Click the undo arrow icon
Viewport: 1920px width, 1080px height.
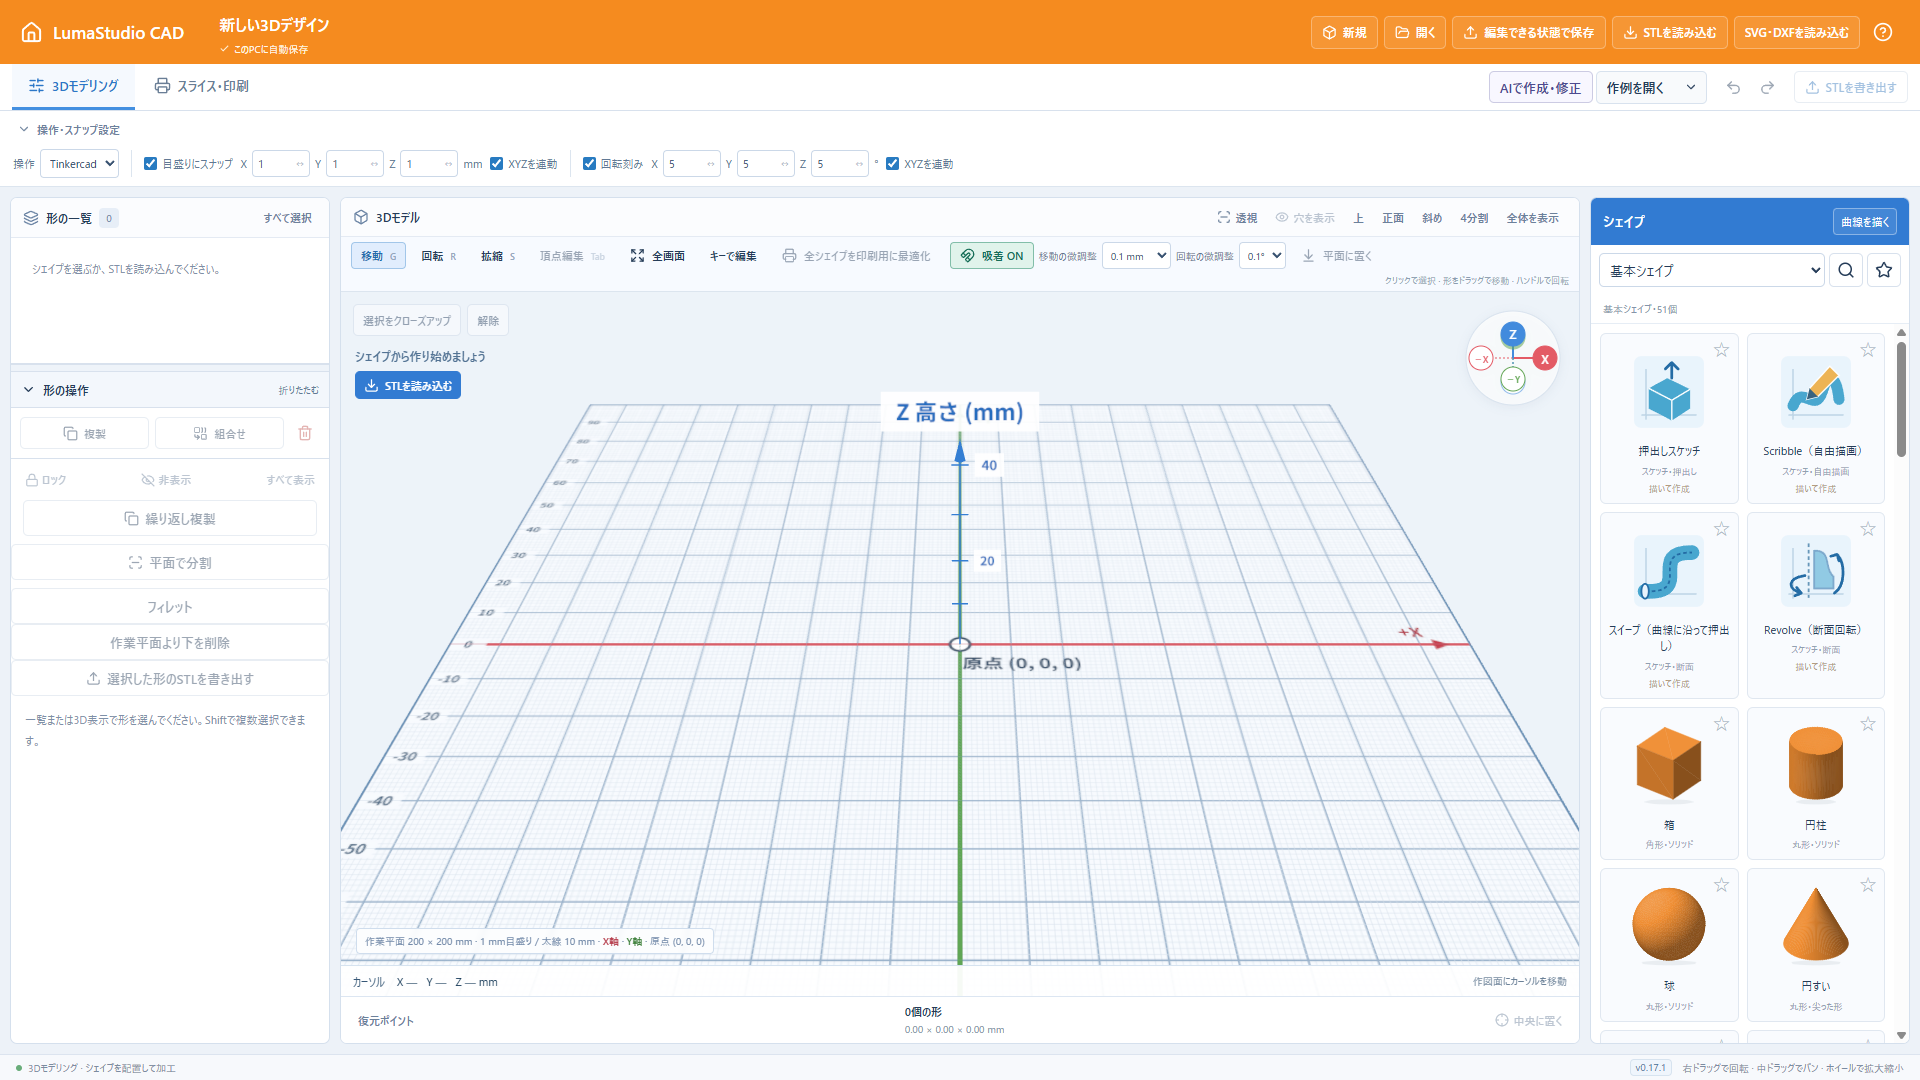(x=1733, y=88)
